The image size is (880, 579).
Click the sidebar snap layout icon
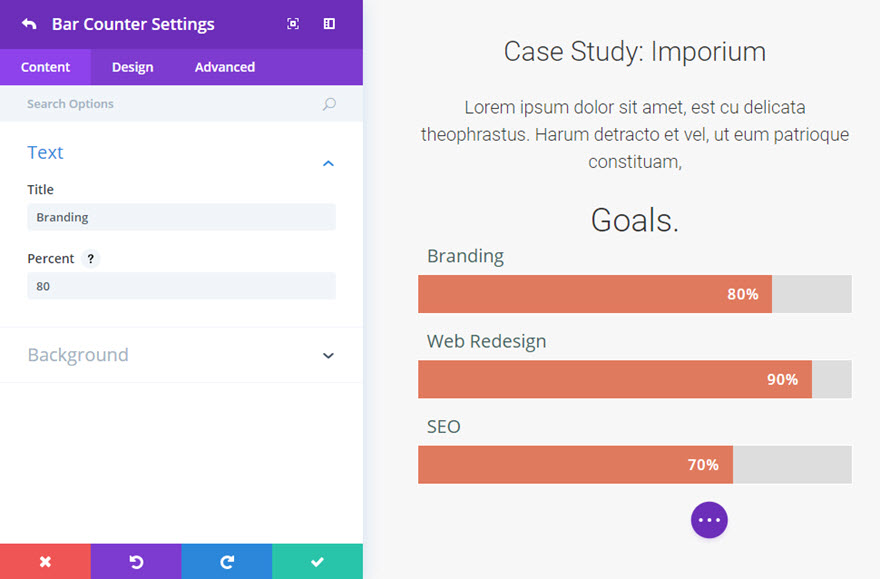329,24
